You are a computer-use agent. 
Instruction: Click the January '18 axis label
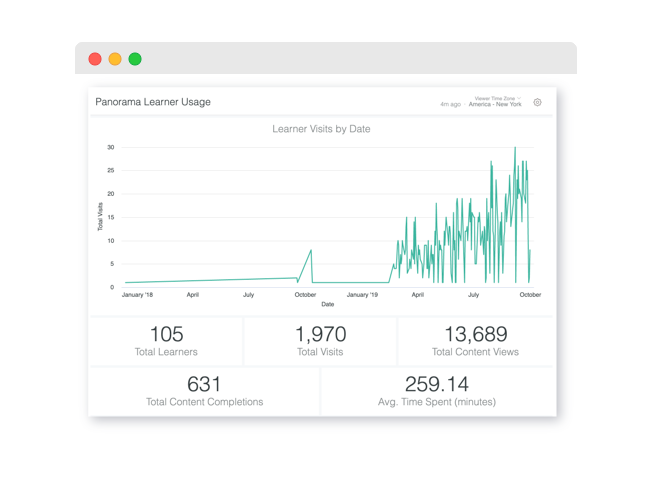pyautogui.click(x=137, y=295)
